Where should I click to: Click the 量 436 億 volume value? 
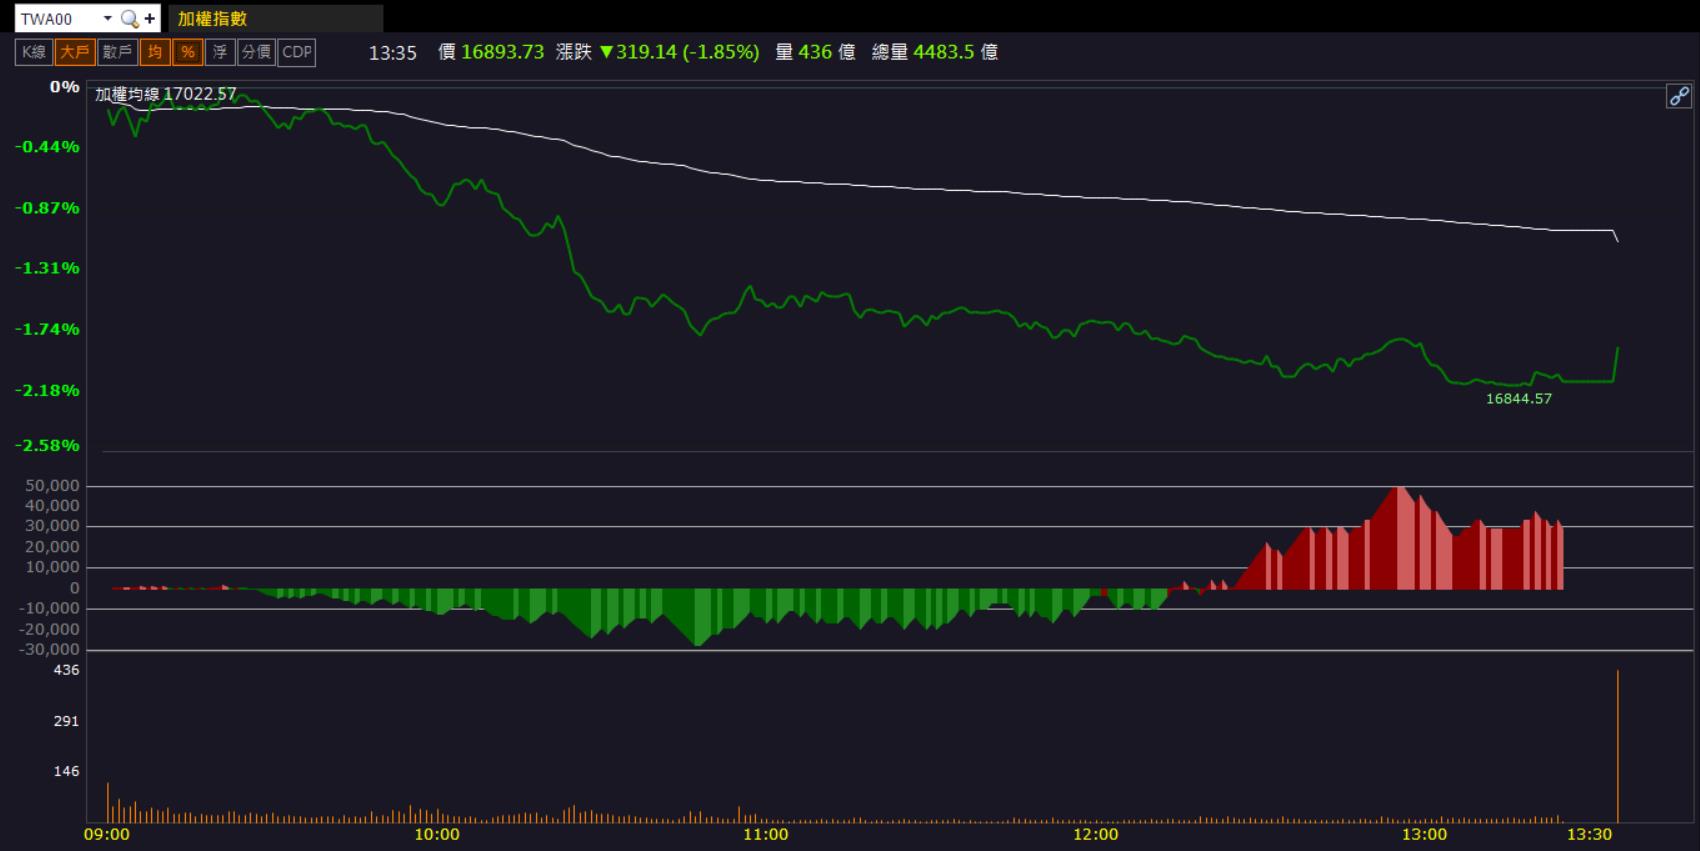point(816,52)
